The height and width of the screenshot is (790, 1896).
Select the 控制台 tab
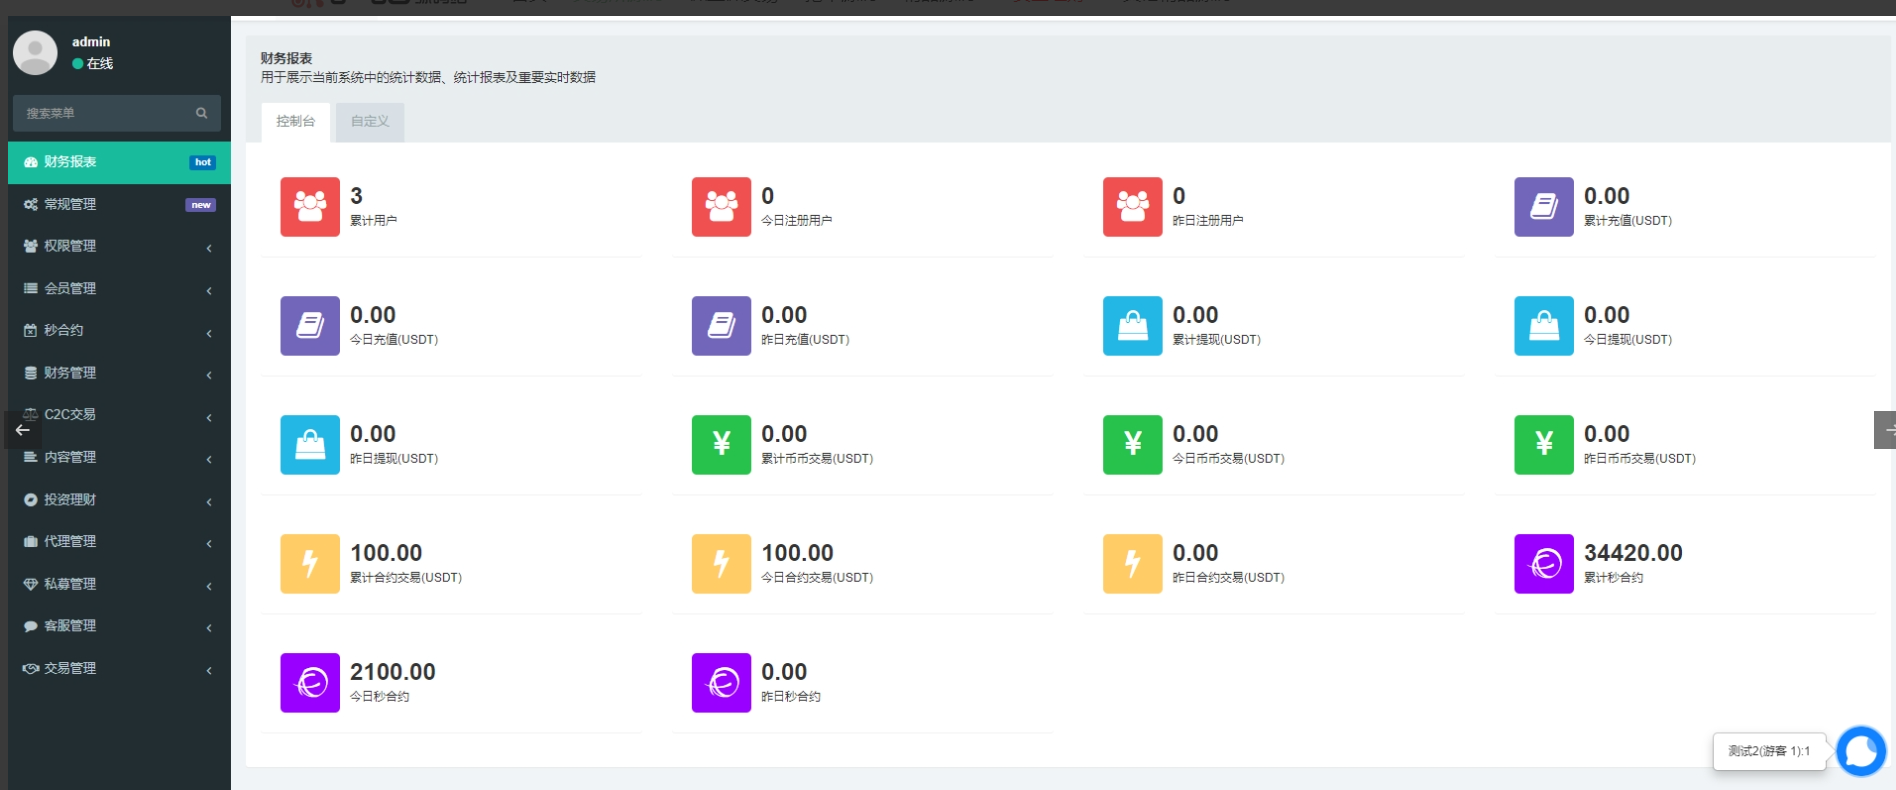[295, 121]
